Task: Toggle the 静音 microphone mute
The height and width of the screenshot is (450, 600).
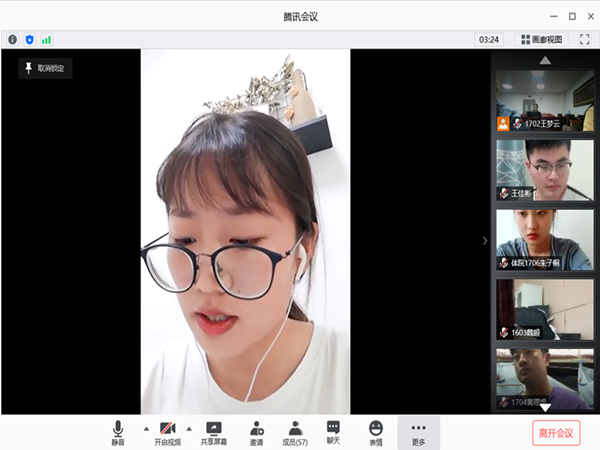Action: (118, 428)
